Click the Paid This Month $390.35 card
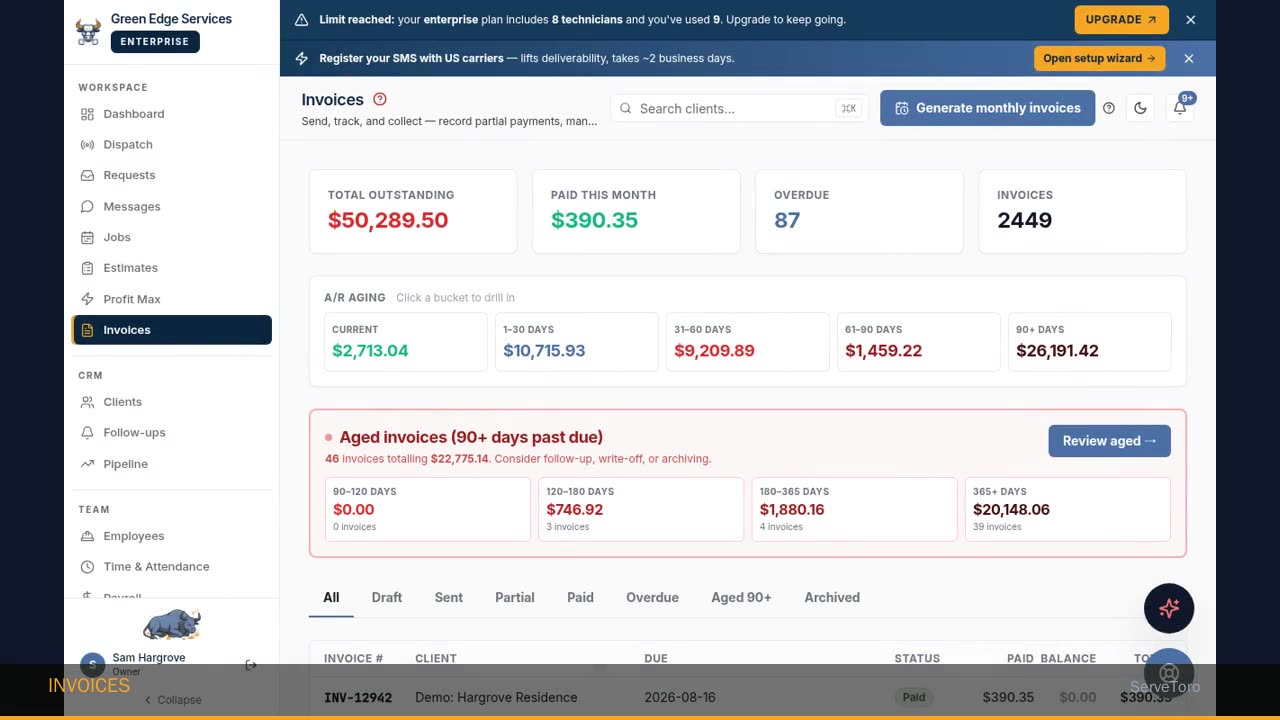 point(636,211)
